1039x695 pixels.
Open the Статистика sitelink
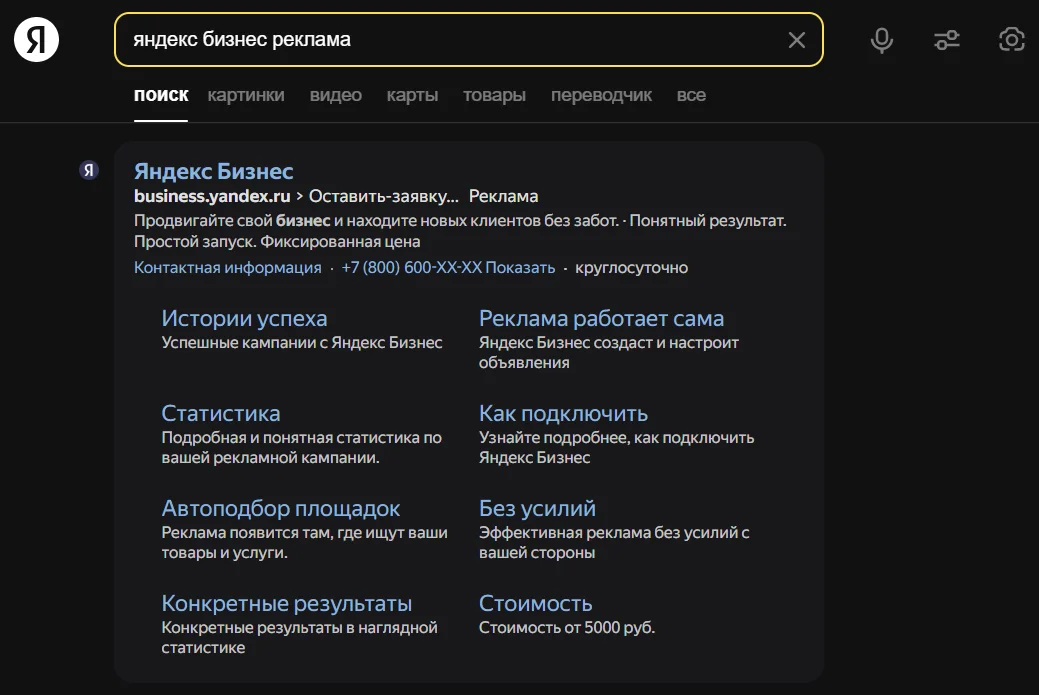pos(220,412)
